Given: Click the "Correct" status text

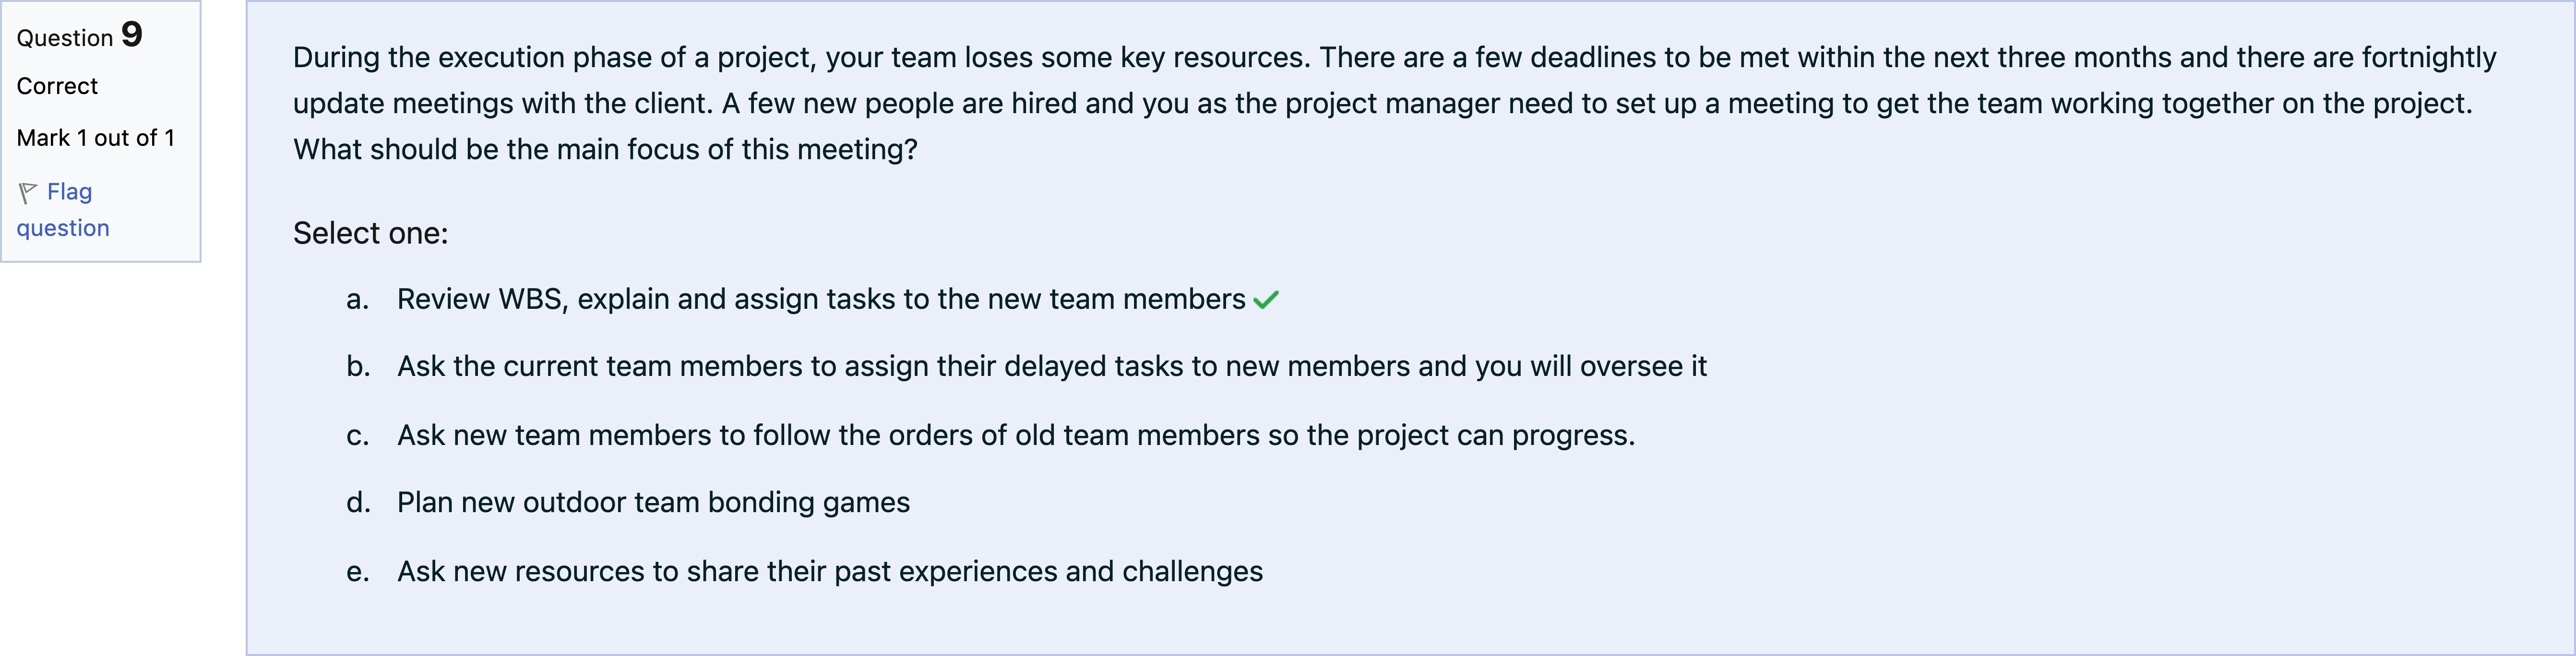Looking at the screenshot, I should pos(57,87).
